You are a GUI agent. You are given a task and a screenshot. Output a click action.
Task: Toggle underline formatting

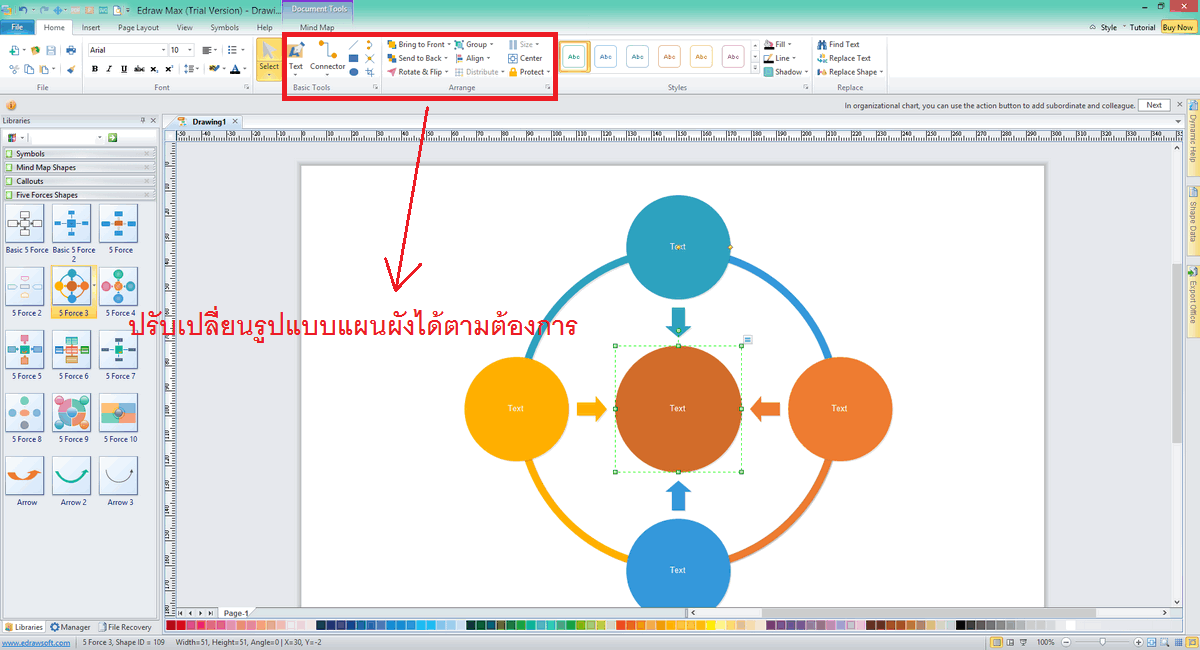pyautogui.click(x=124, y=69)
